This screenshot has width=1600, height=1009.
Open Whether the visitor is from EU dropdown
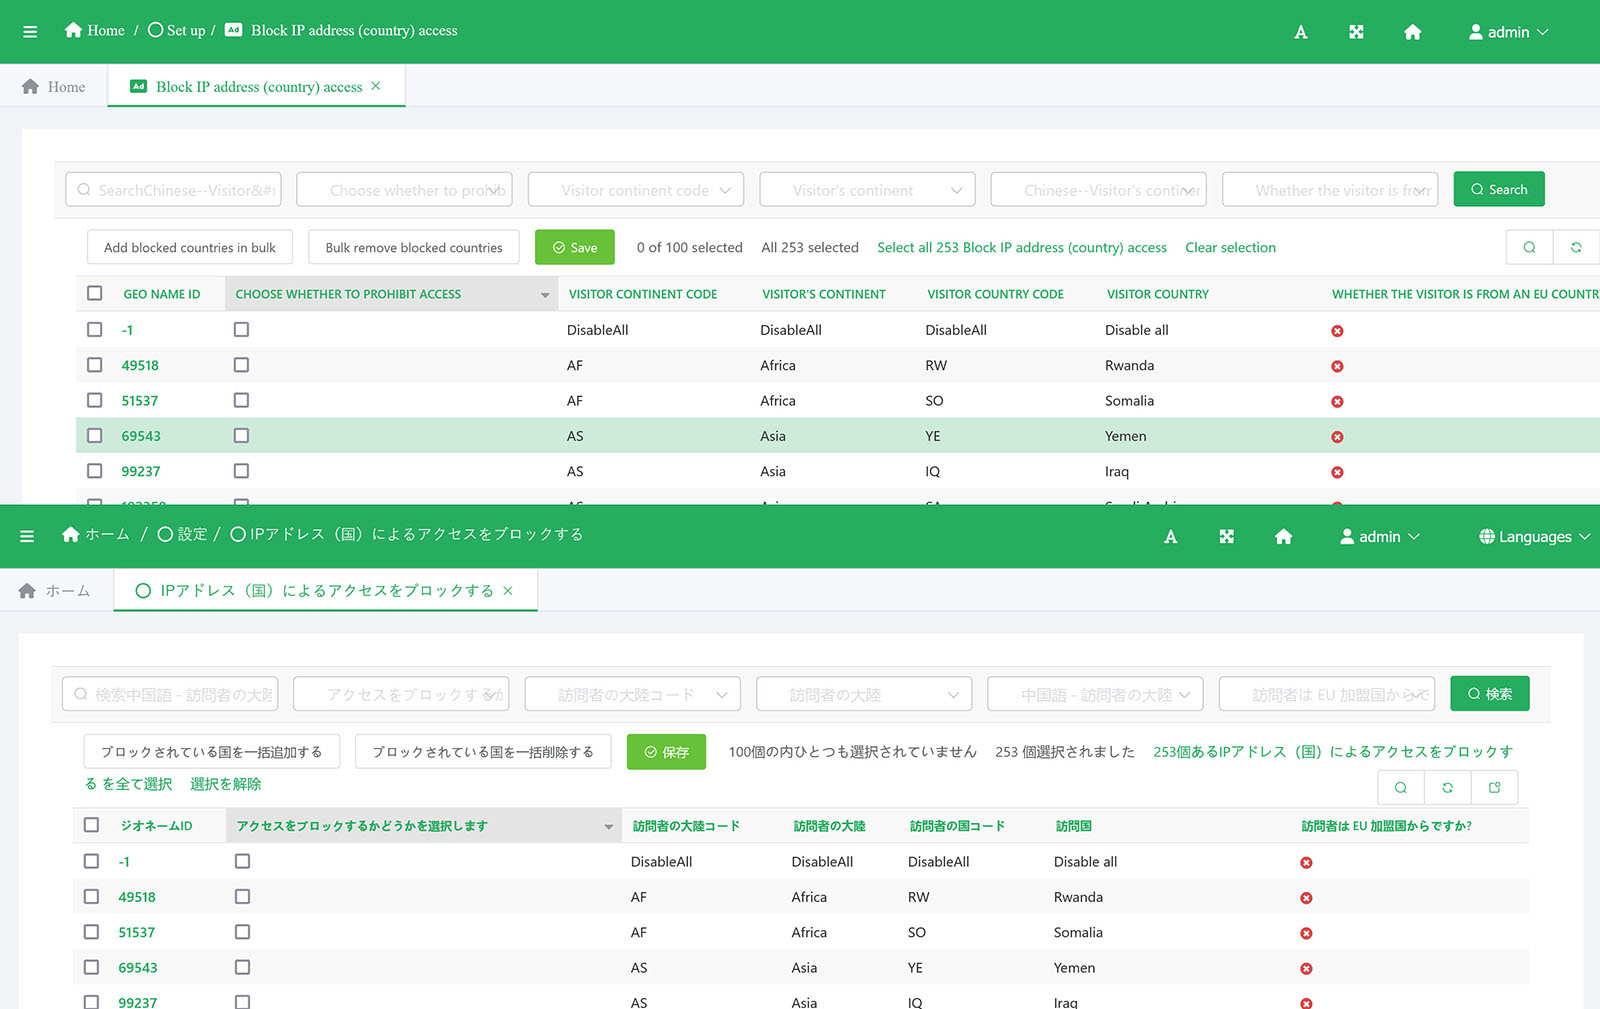point(1330,189)
